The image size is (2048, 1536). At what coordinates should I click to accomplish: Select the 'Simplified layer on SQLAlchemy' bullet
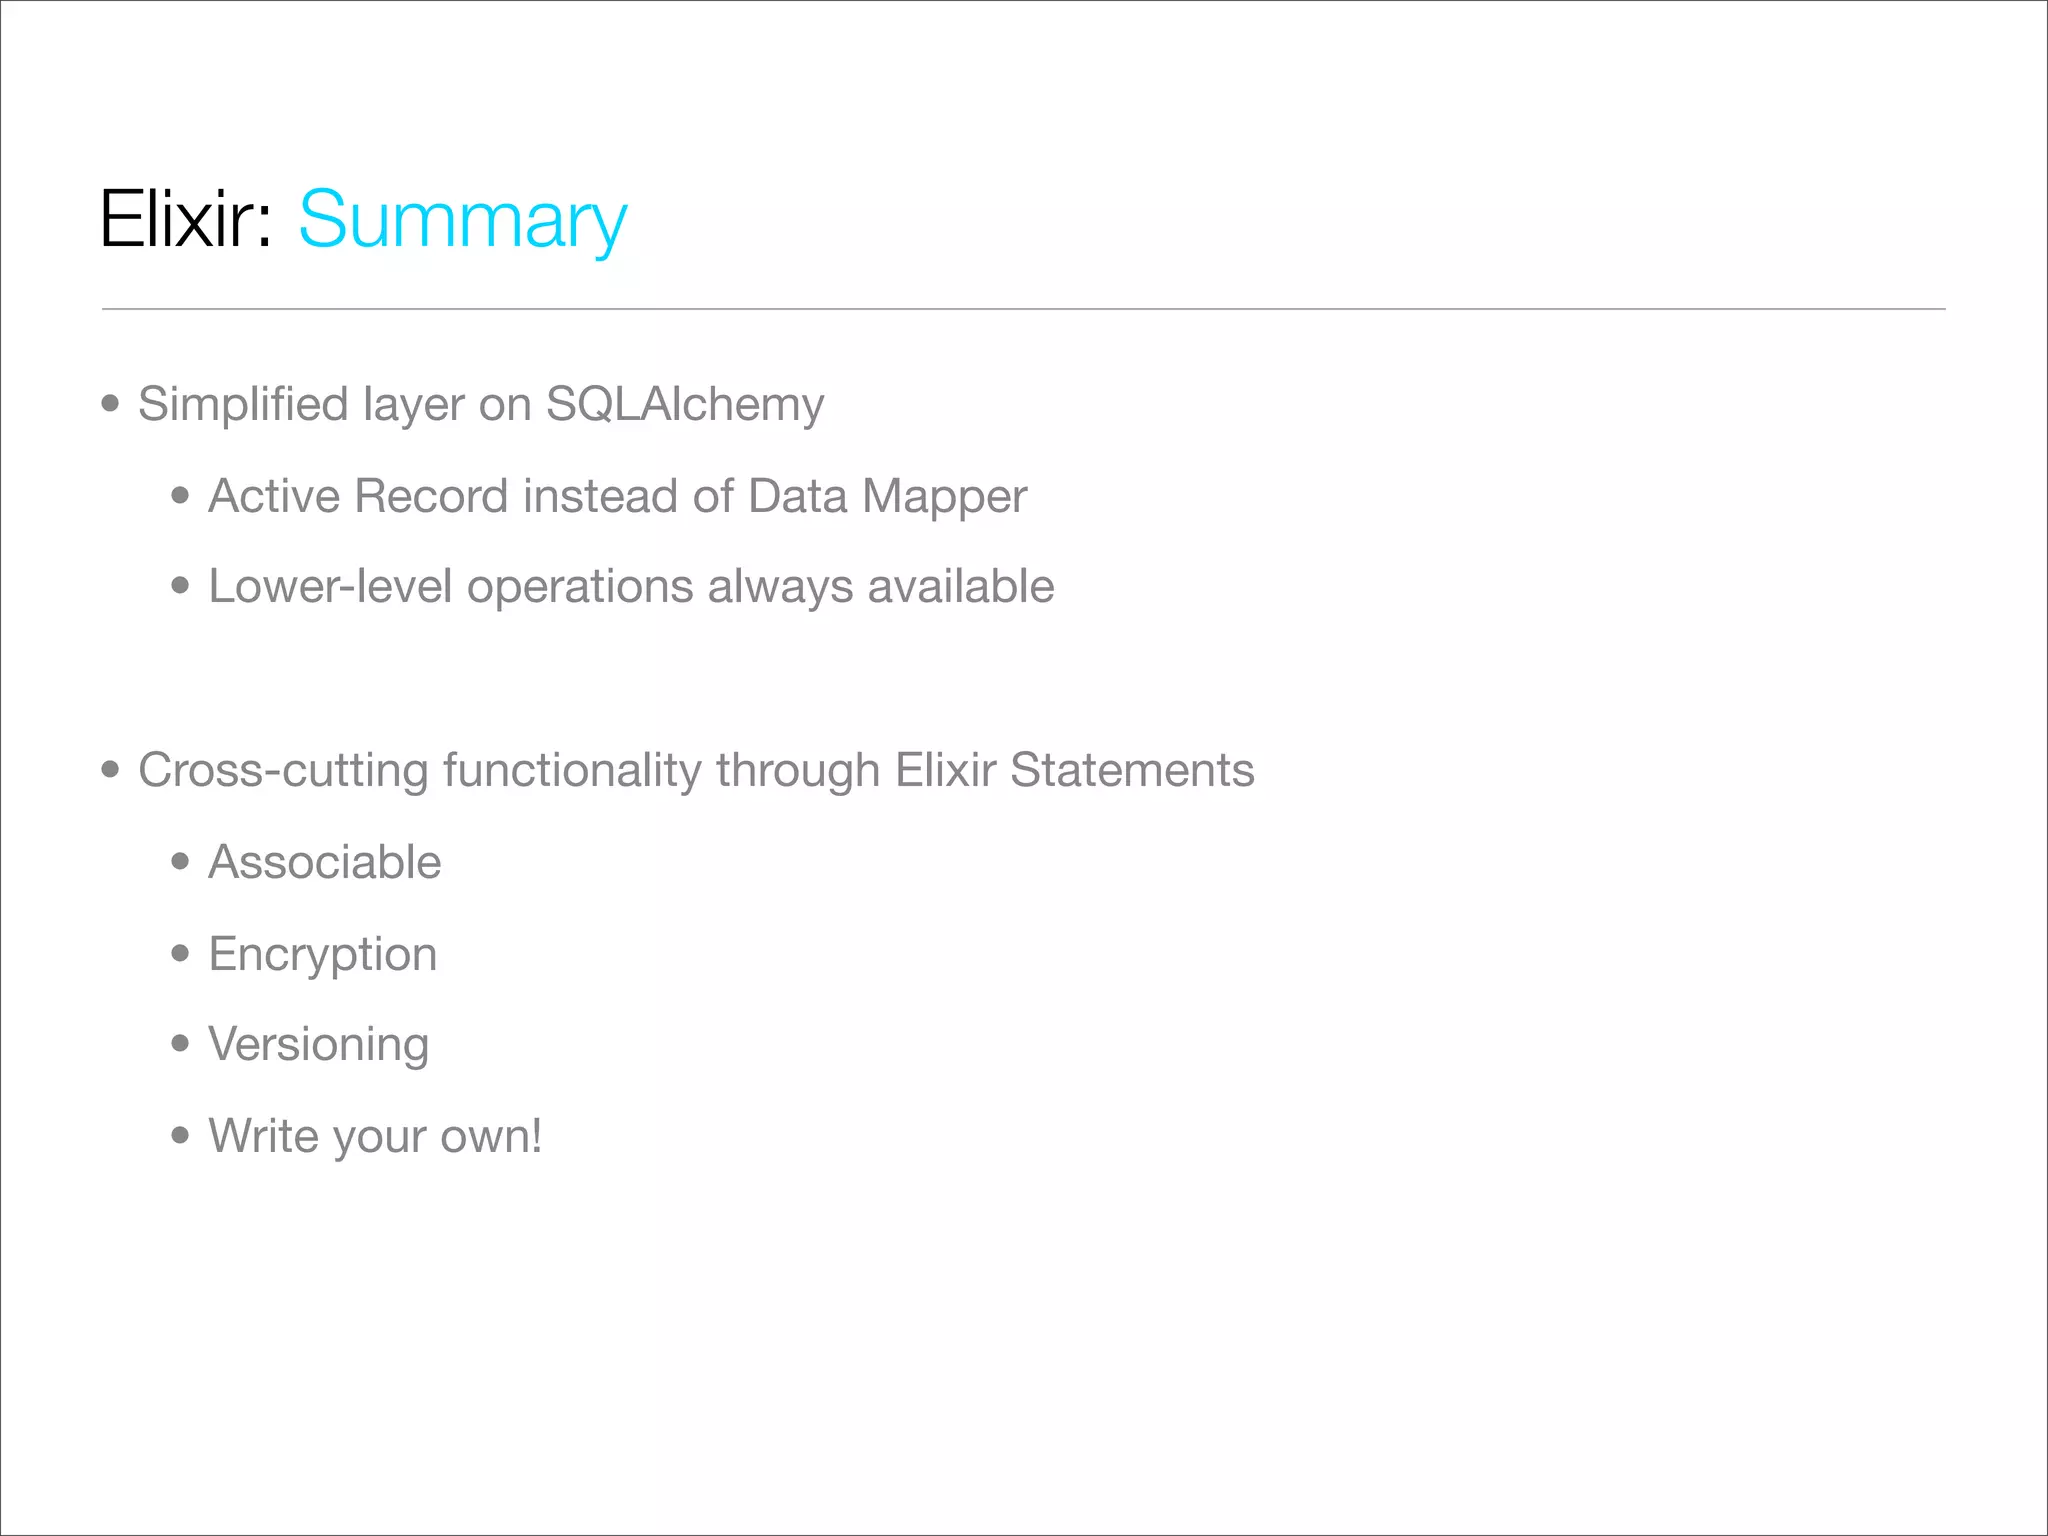pos(481,405)
